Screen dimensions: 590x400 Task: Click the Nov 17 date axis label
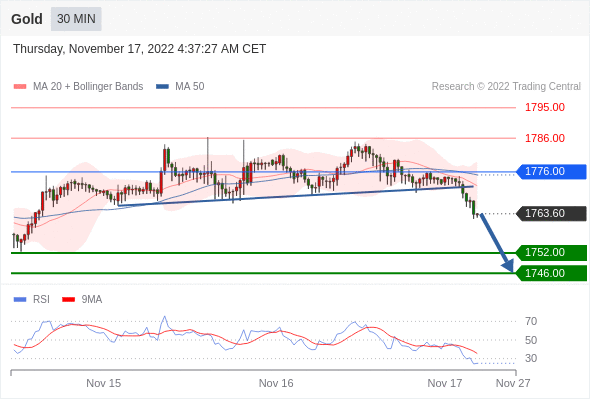tap(444, 383)
